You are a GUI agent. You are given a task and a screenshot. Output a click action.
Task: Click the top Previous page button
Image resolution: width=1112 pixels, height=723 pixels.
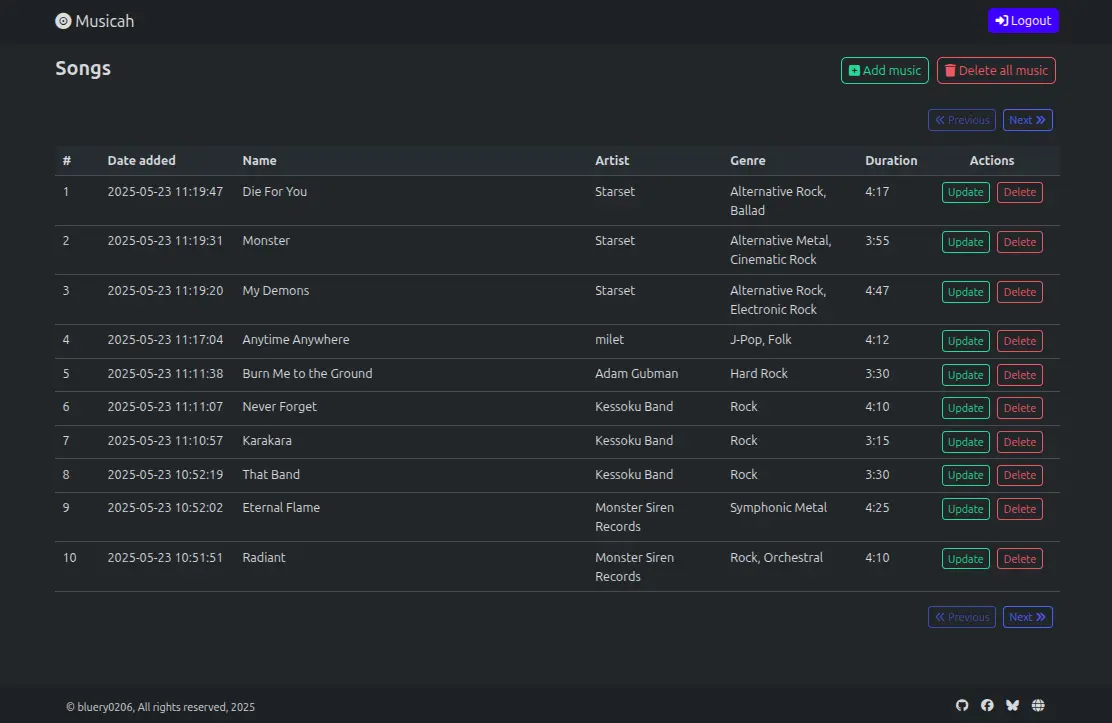961,120
